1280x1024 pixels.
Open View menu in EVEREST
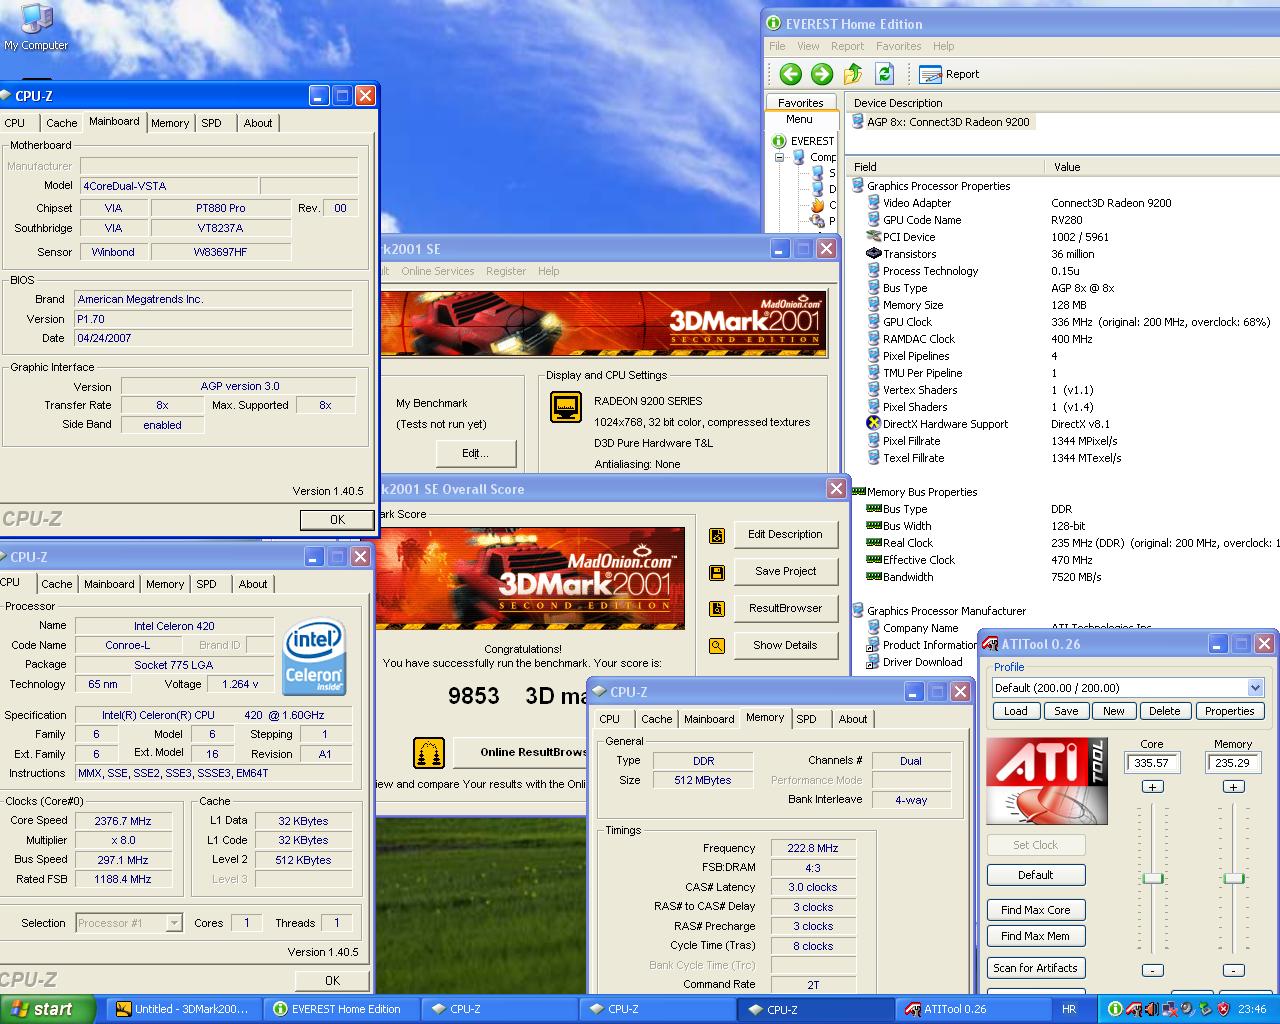tap(808, 46)
